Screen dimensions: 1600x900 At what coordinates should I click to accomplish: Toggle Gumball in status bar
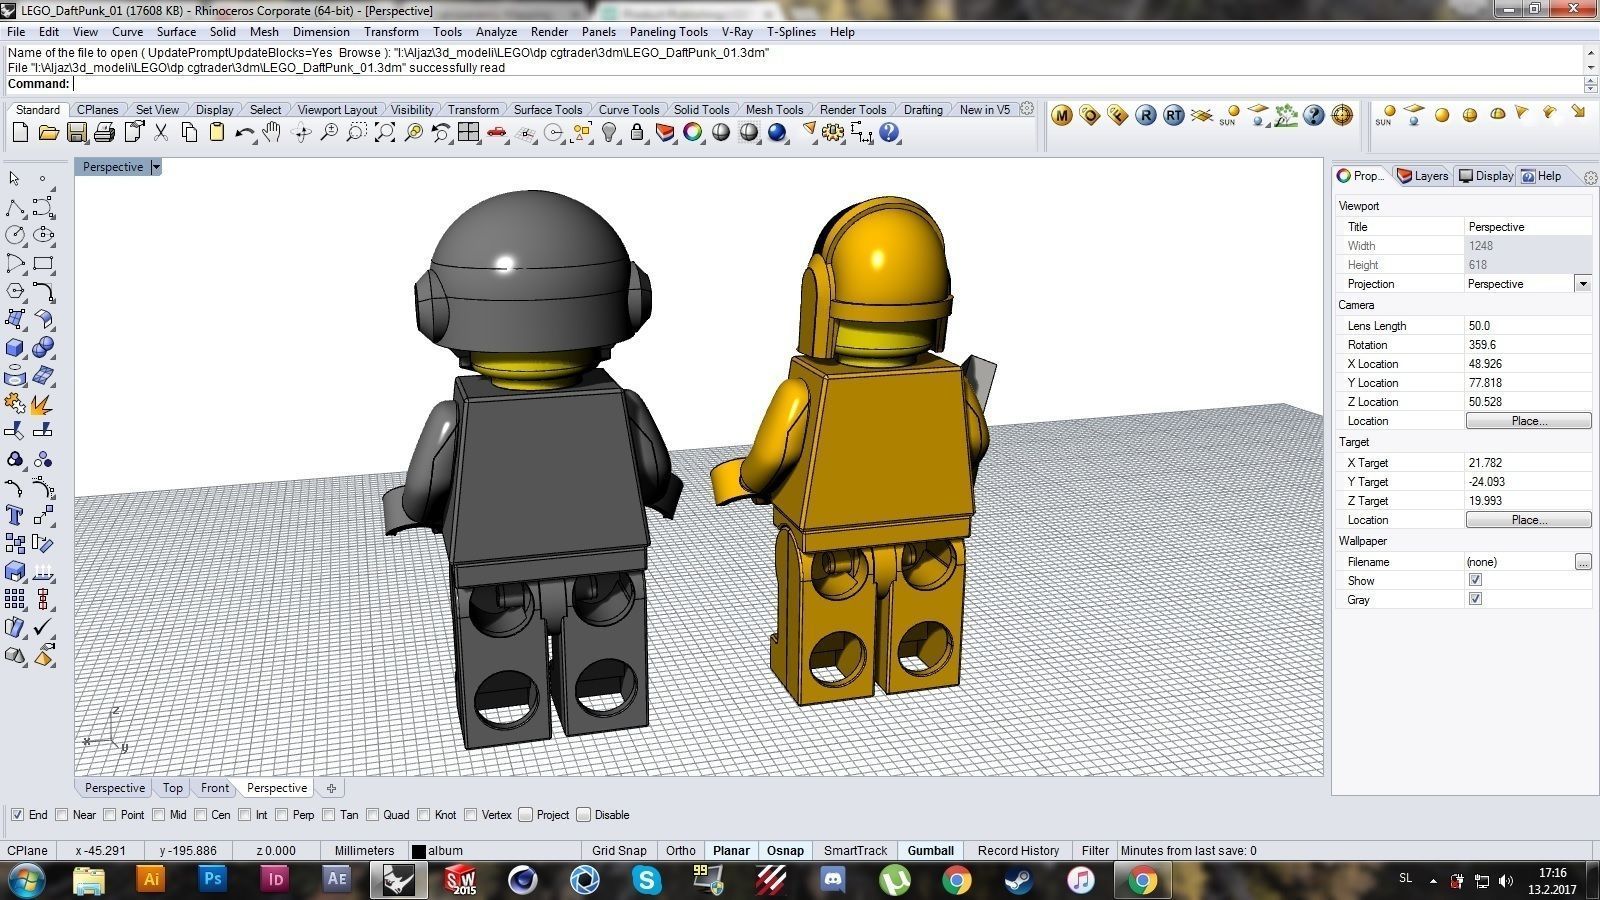930,850
